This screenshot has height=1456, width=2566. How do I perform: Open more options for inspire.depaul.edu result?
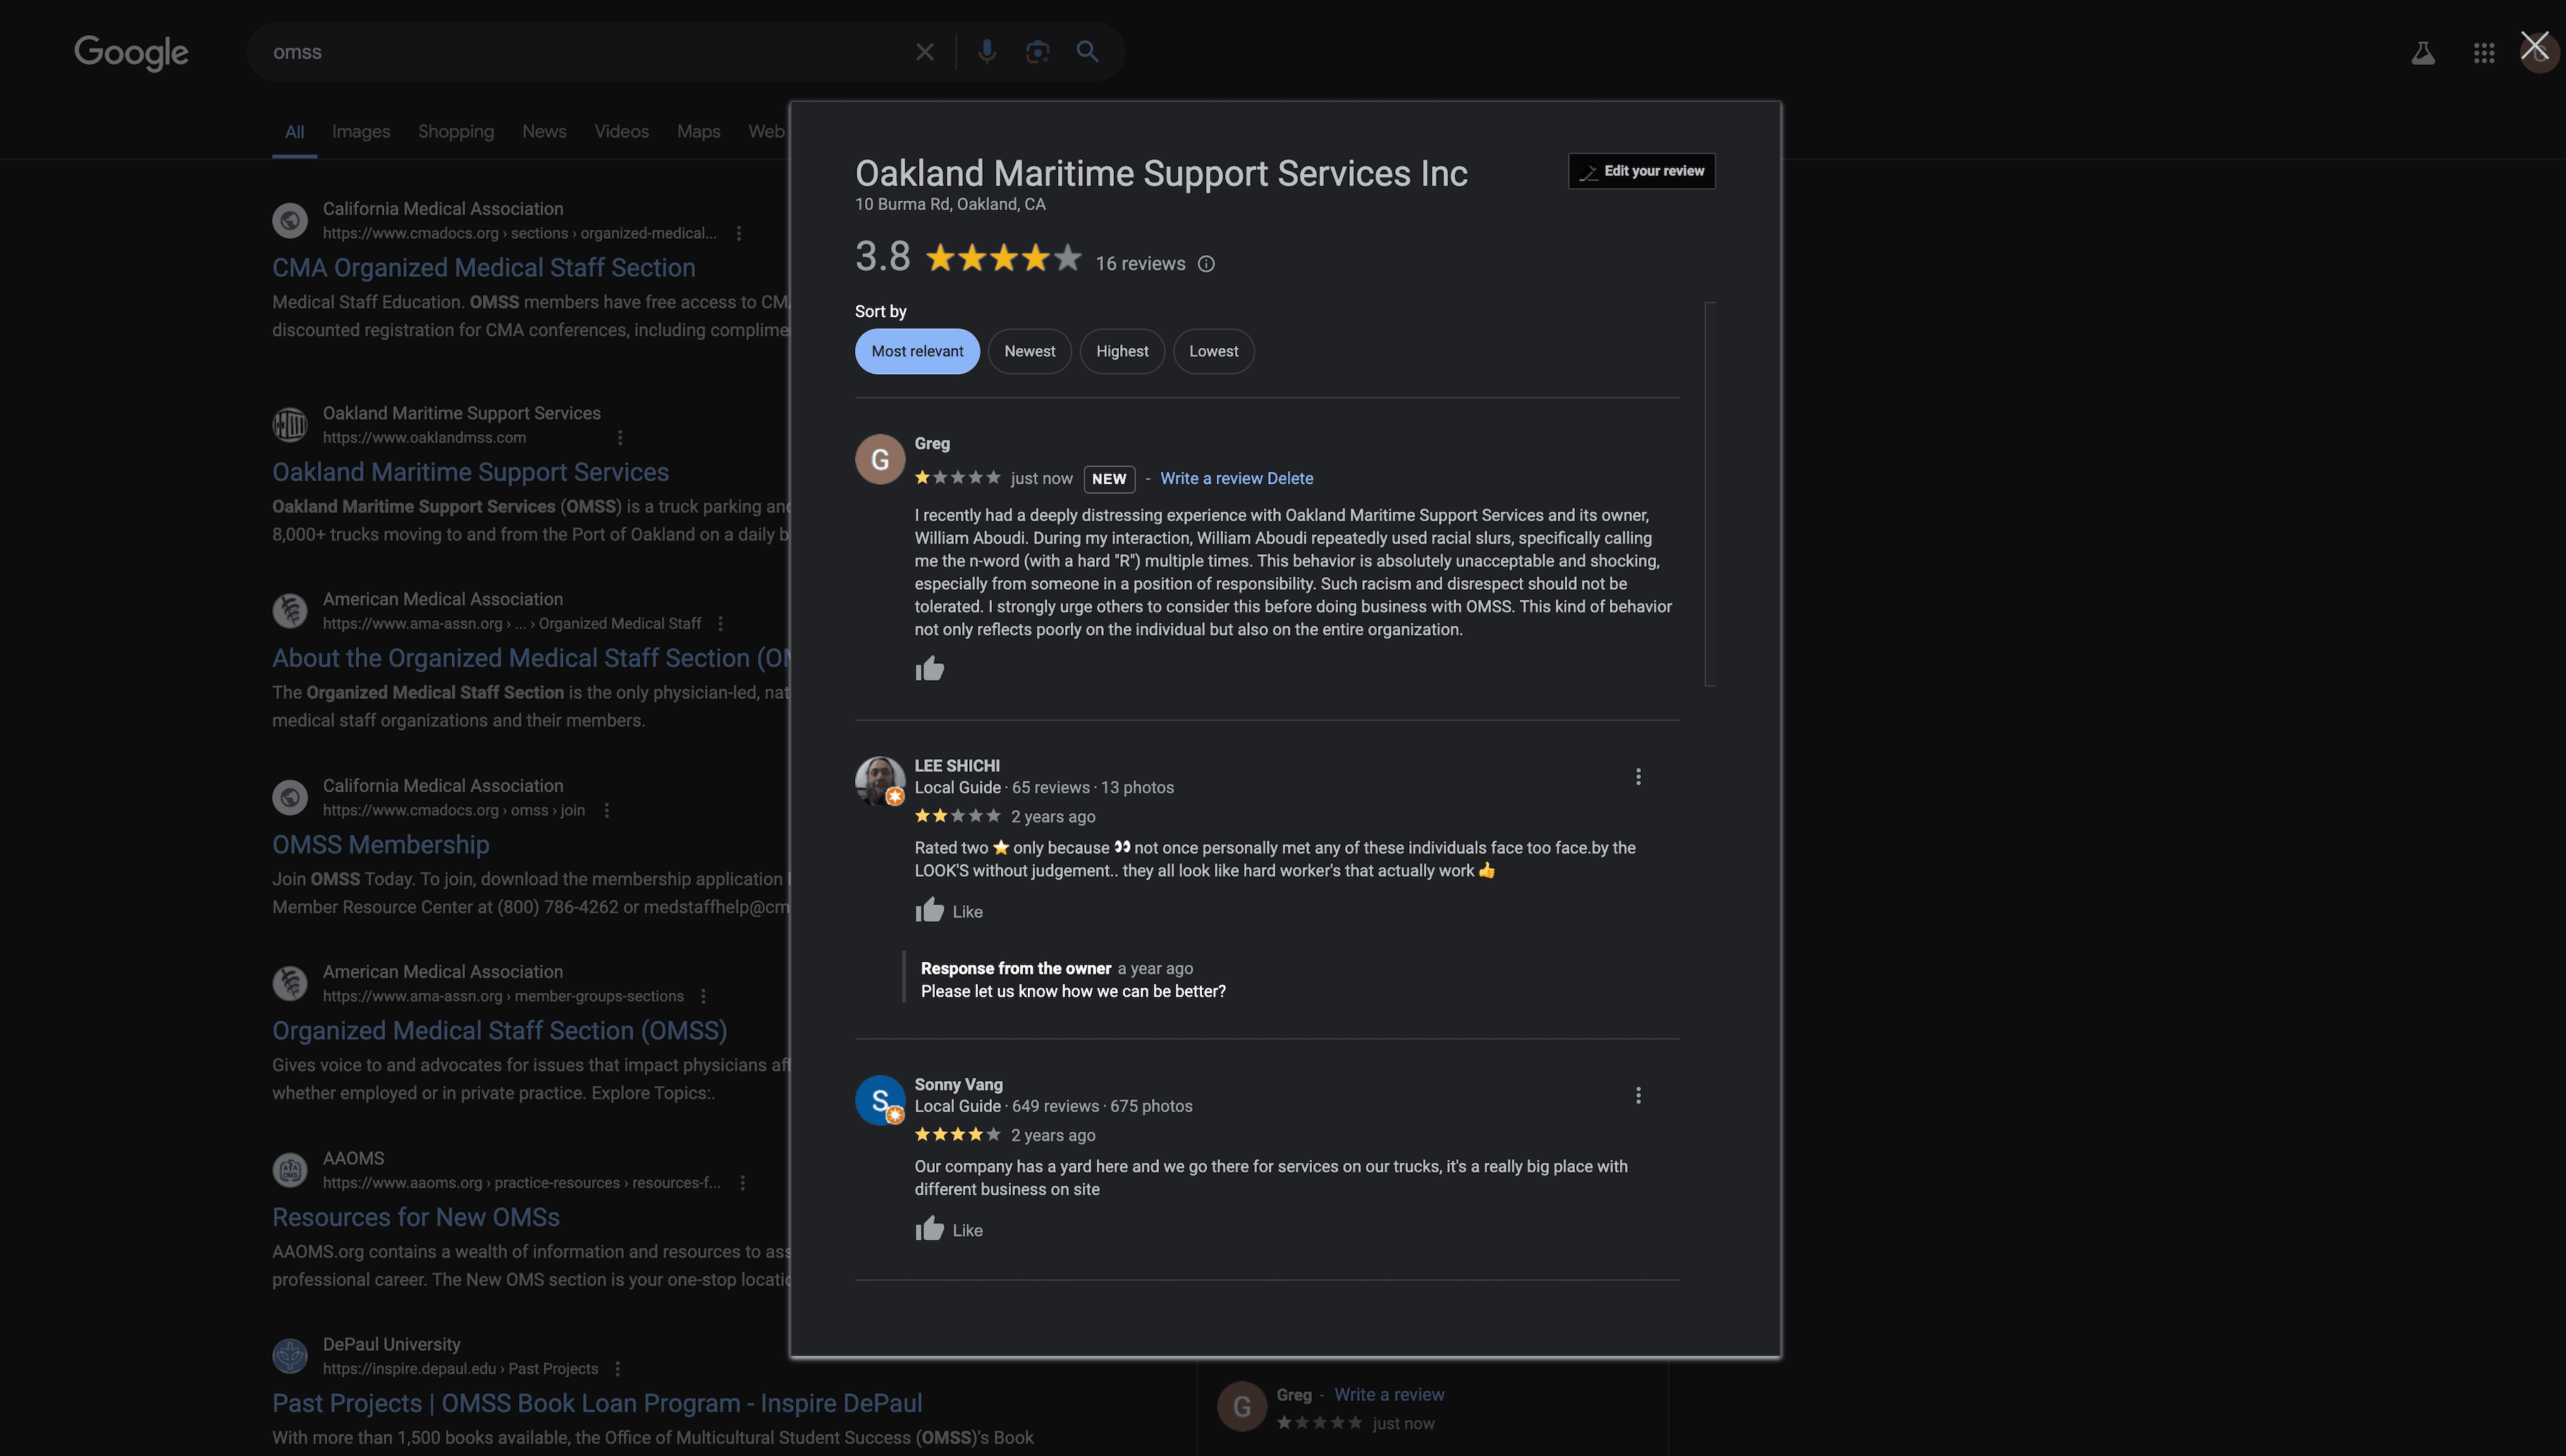click(617, 1369)
